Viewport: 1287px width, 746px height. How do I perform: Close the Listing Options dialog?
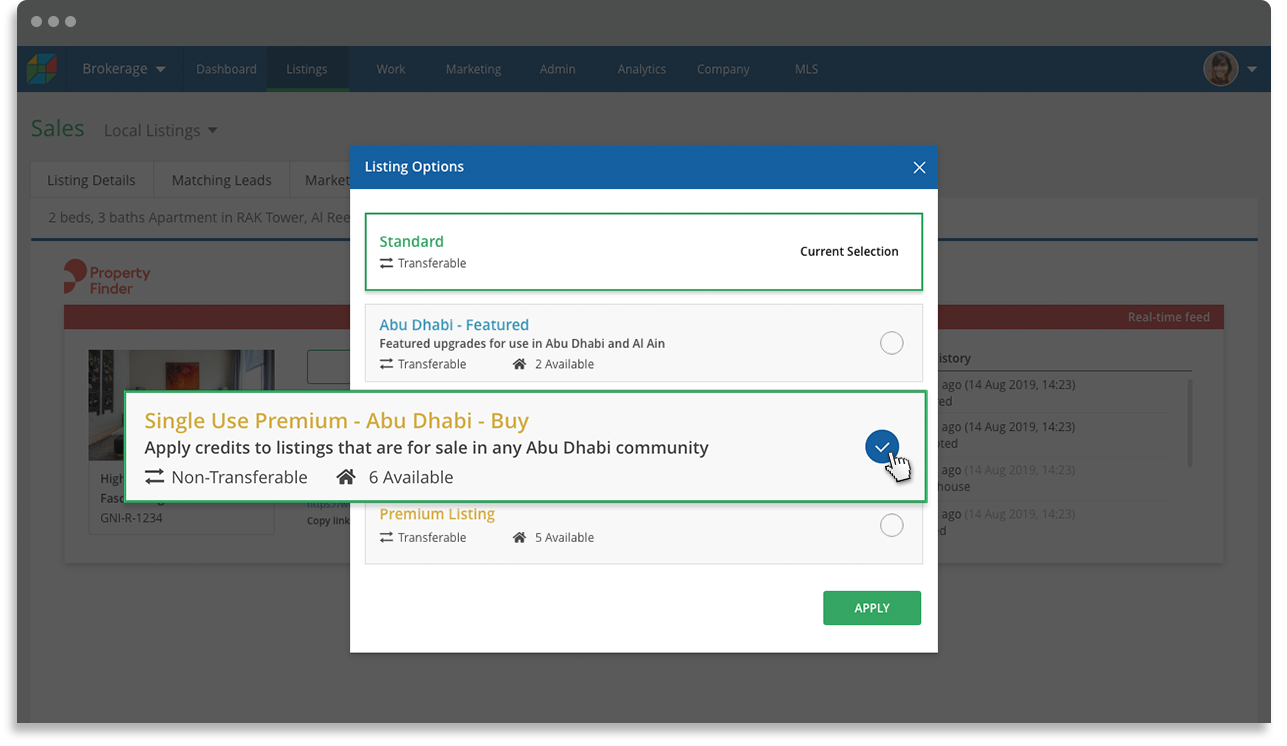point(919,167)
